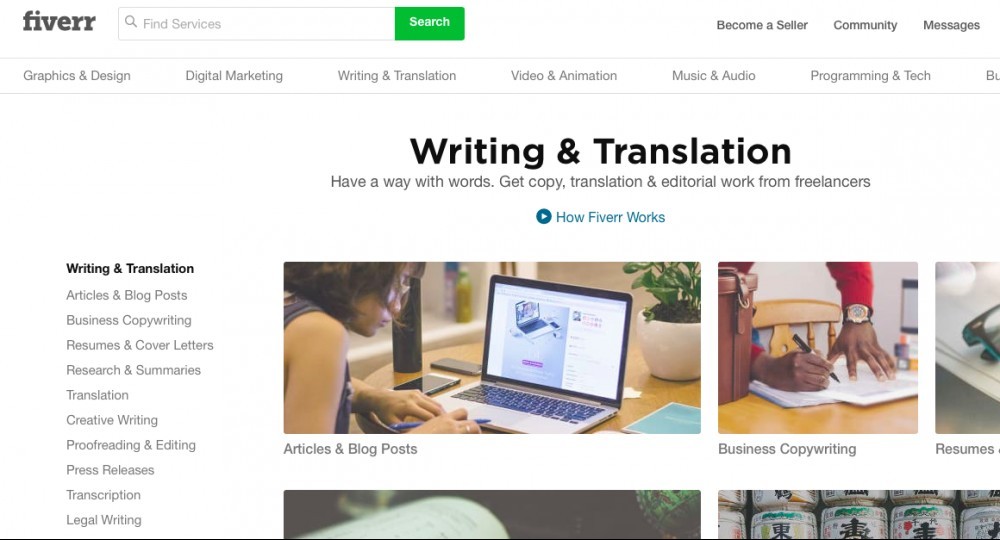Open Messages in the header

tap(951, 26)
